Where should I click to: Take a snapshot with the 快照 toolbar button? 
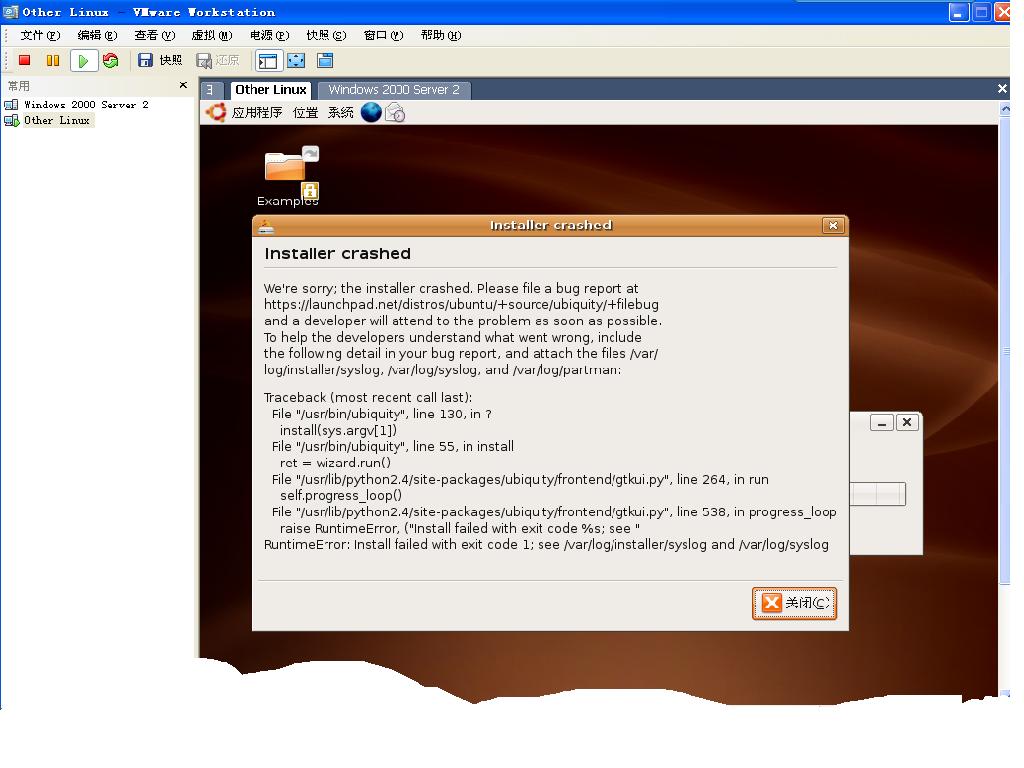[x=160, y=61]
